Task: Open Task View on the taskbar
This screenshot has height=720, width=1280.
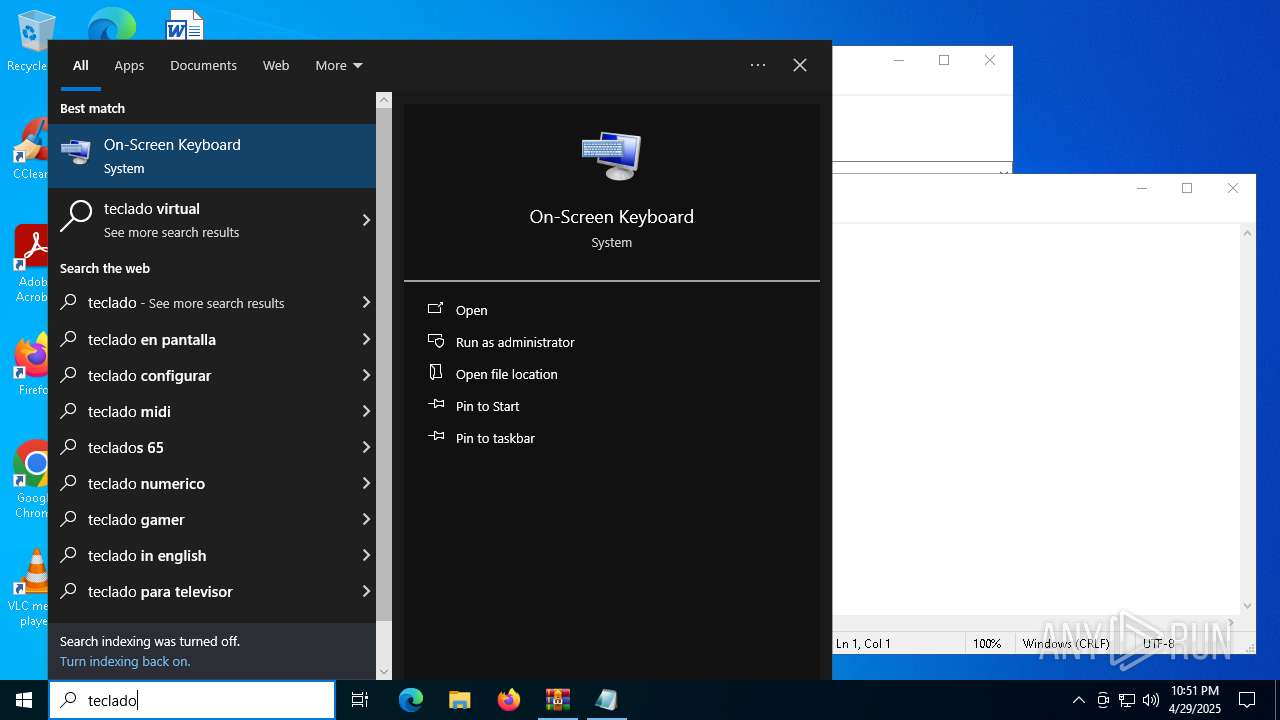Action: tap(360, 700)
